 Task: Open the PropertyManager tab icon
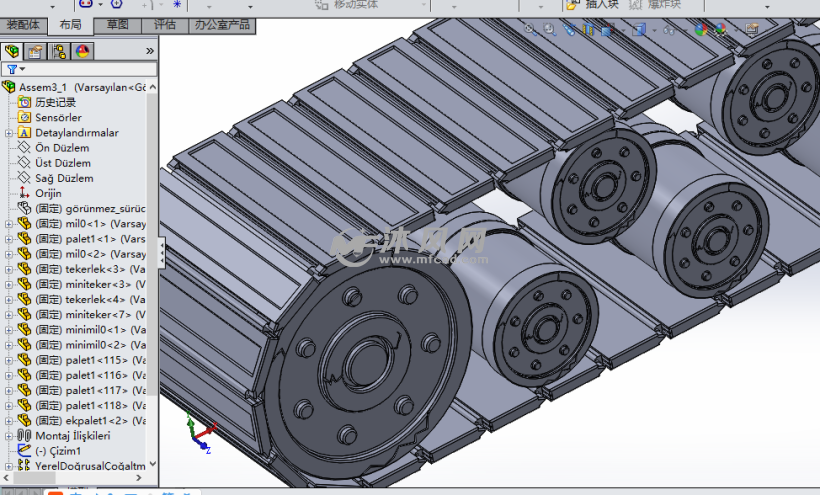click(35, 50)
